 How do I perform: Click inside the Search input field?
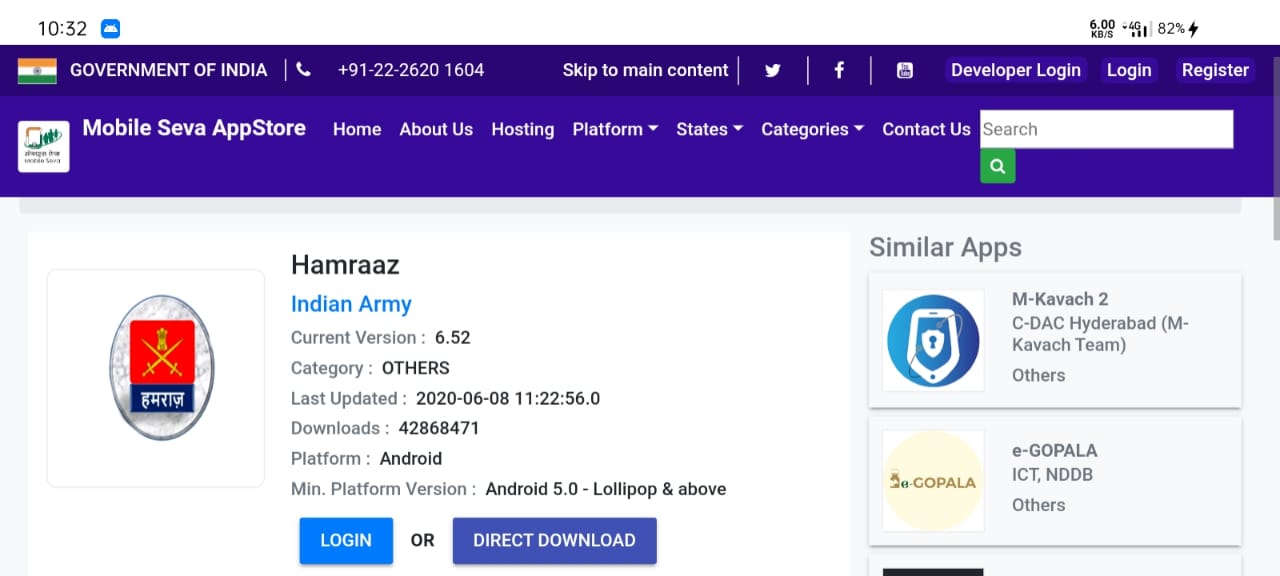tap(1105, 129)
